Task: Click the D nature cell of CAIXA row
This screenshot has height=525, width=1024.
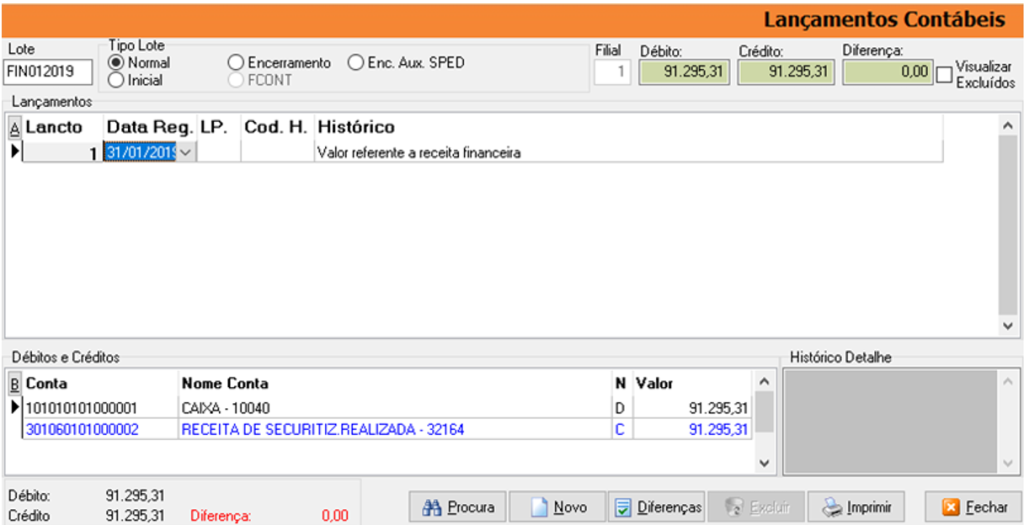Action: point(623,409)
